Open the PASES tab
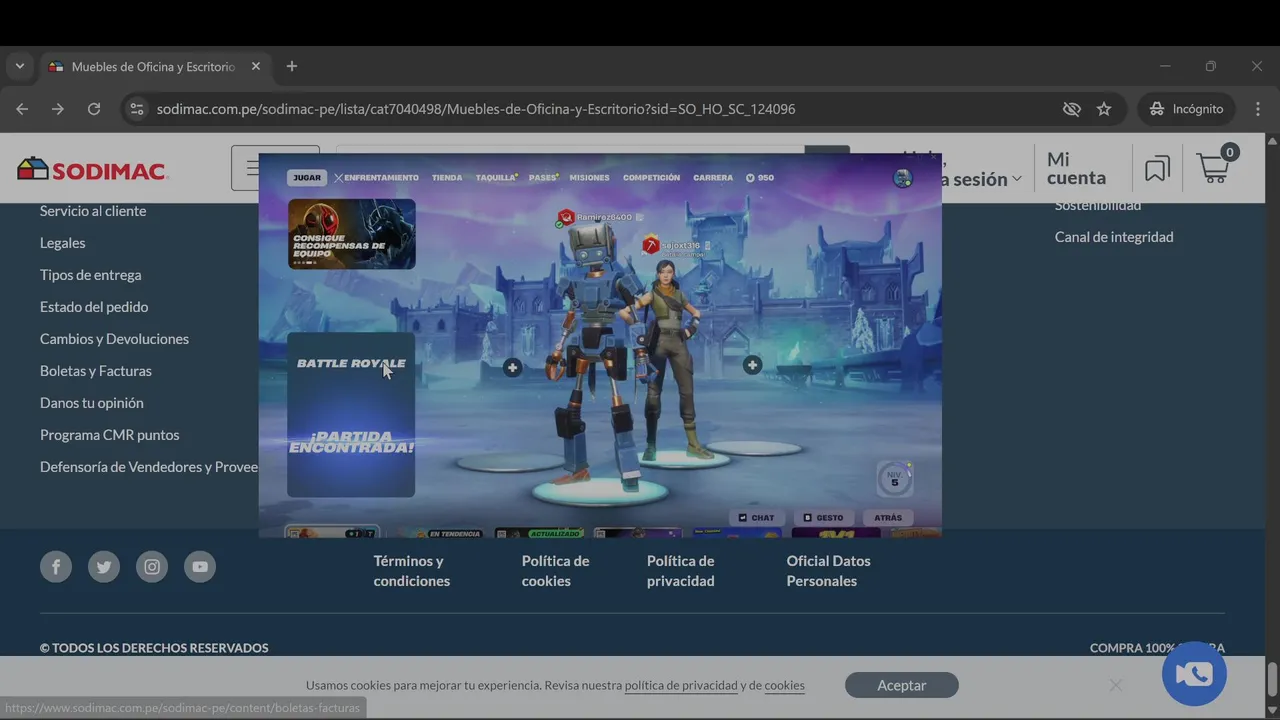Screen dimensions: 1280x720 pos(543,178)
